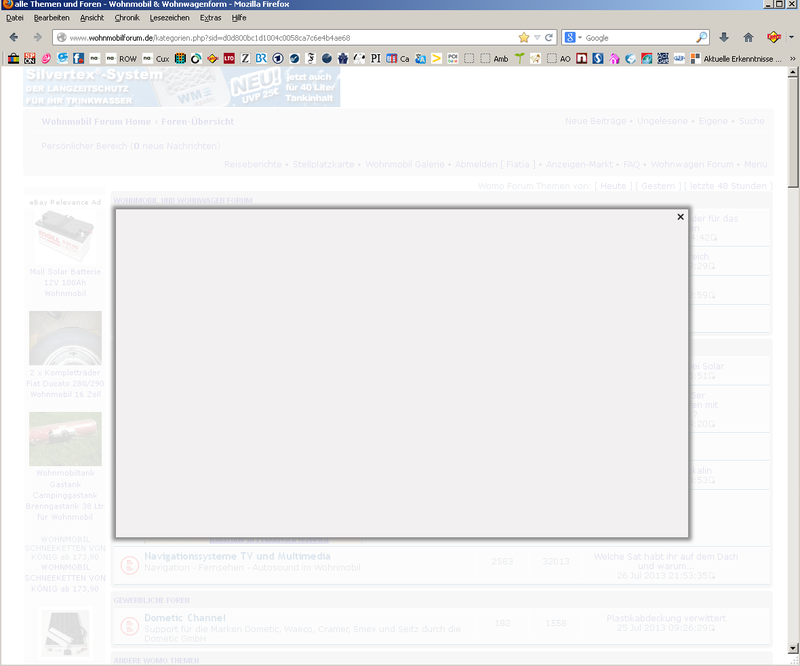Open the Lesezeichen menu
The image size is (800, 666).
click(x=166, y=18)
